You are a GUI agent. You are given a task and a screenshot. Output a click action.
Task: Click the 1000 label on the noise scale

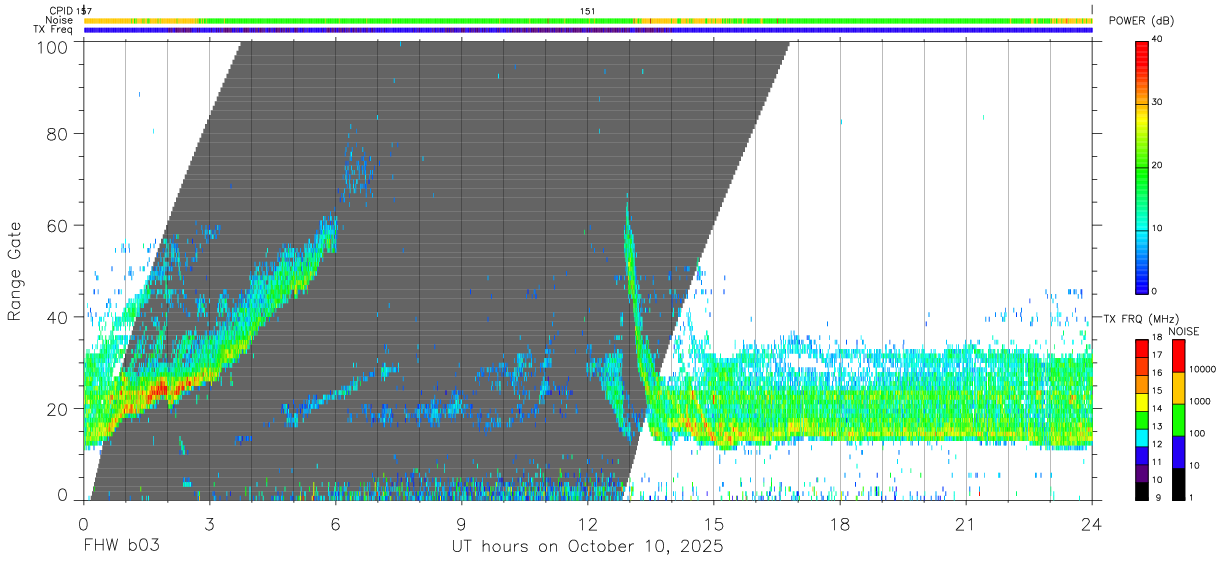pyautogui.click(x=1201, y=401)
